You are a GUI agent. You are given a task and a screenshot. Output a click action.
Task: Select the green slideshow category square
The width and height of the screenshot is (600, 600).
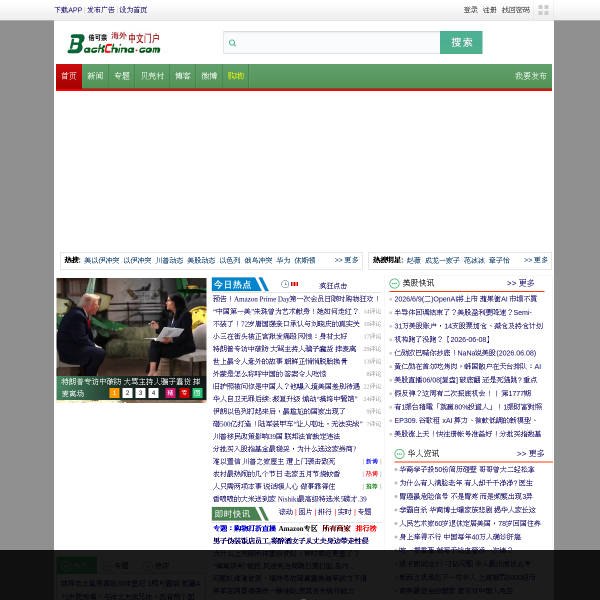tap(197, 393)
